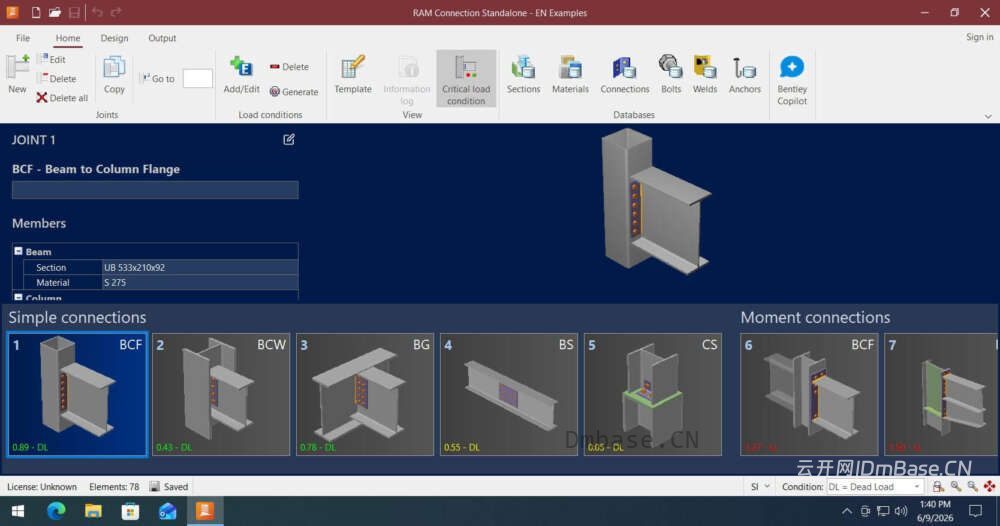
Task: Open the Sections database
Action: point(523,75)
